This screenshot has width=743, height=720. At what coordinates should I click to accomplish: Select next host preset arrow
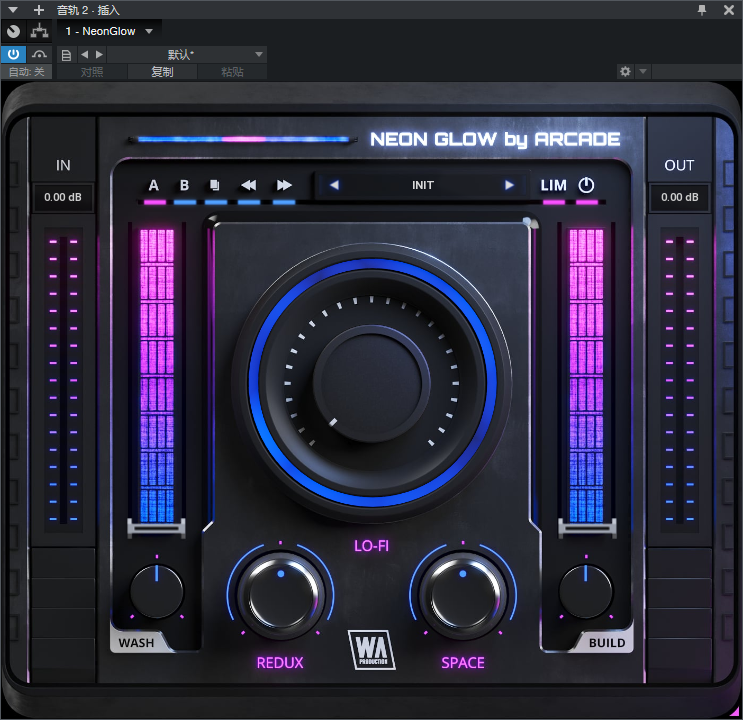[x=99, y=55]
